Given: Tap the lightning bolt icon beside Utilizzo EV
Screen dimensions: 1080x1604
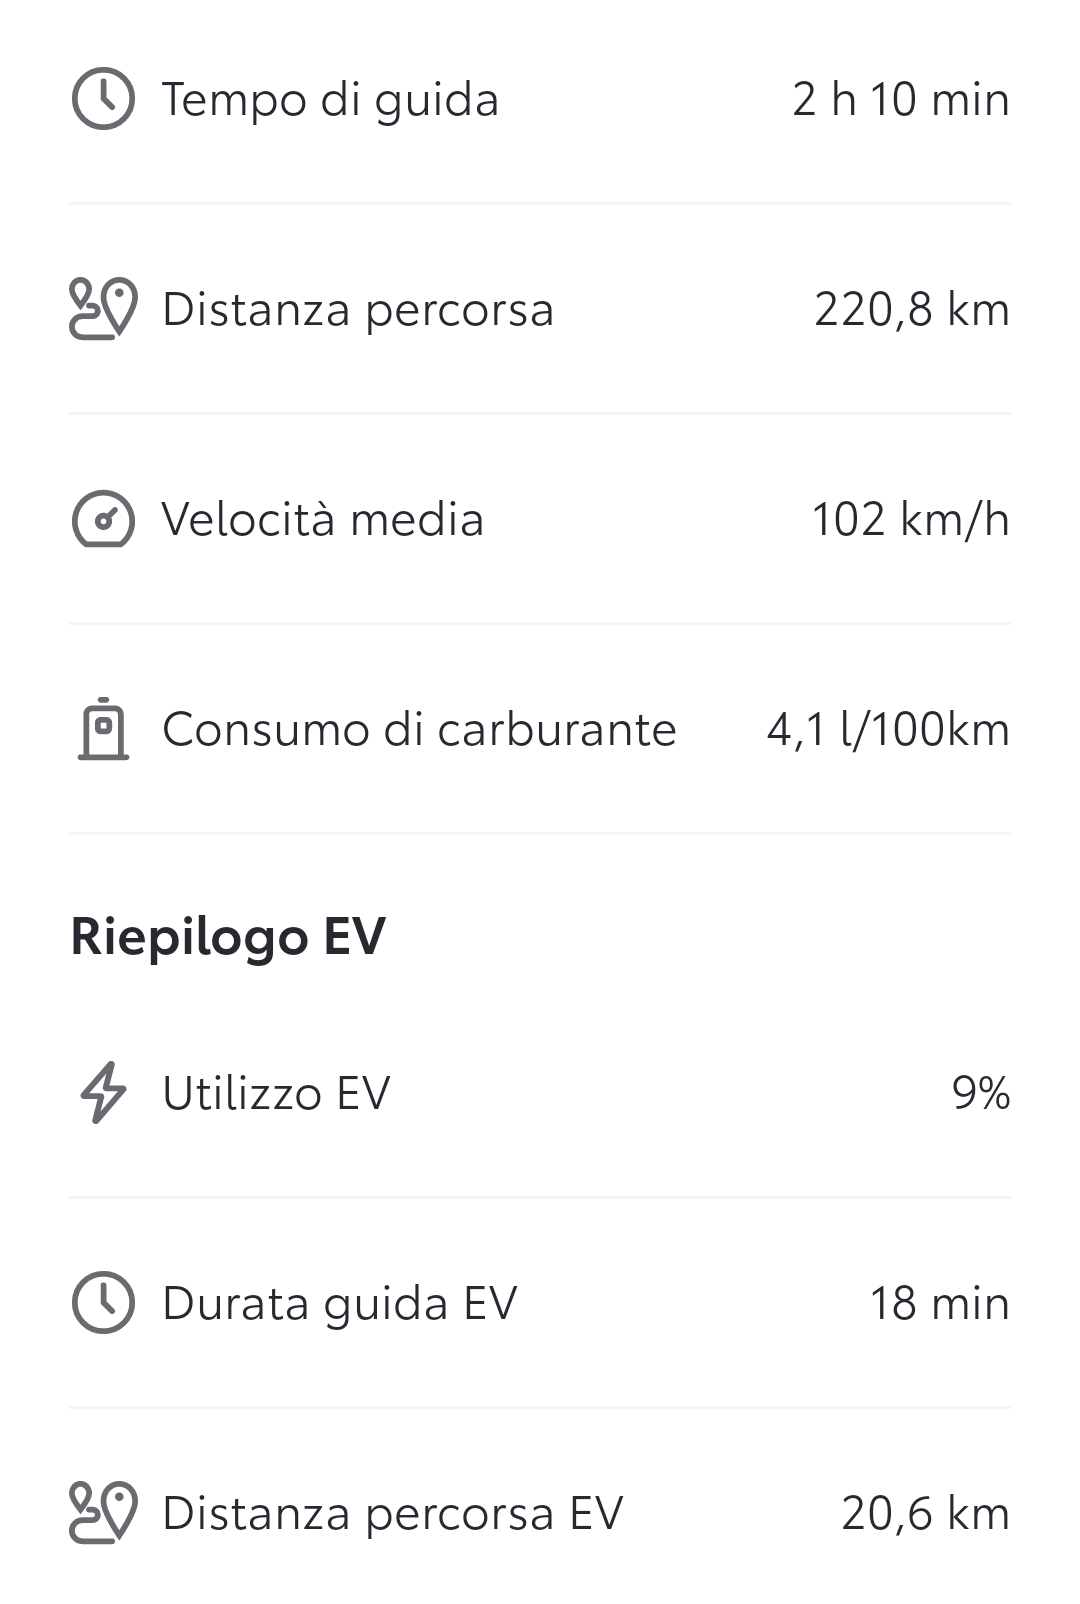Looking at the screenshot, I should 103,1093.
